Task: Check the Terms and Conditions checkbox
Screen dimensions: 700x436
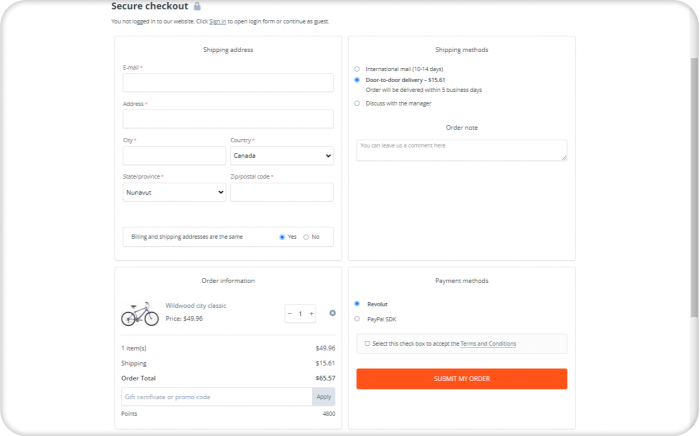Action: [367, 344]
